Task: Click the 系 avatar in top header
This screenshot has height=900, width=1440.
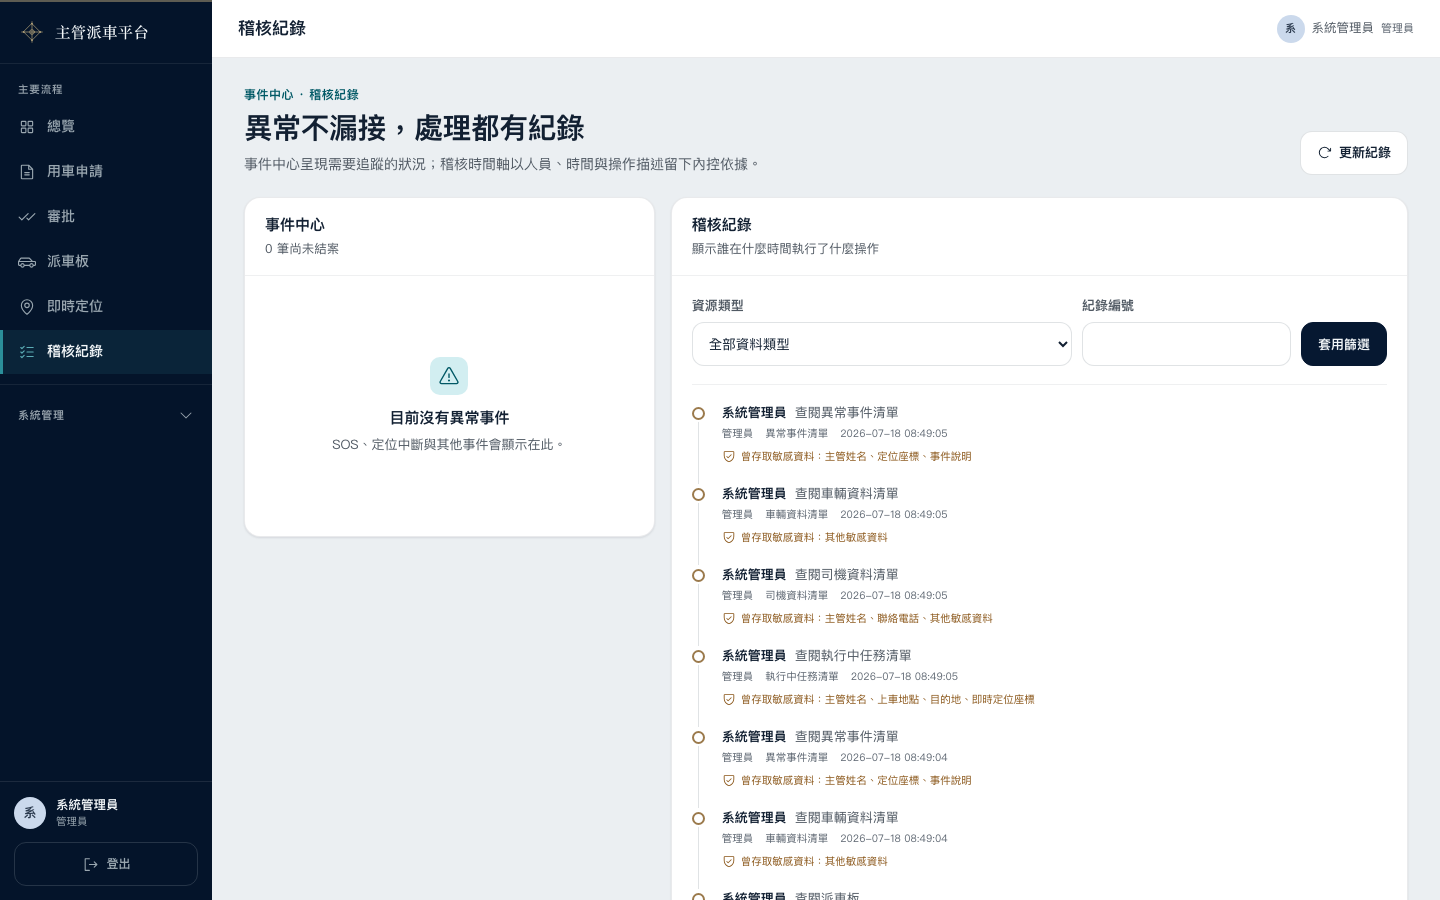Action: pos(1291,29)
